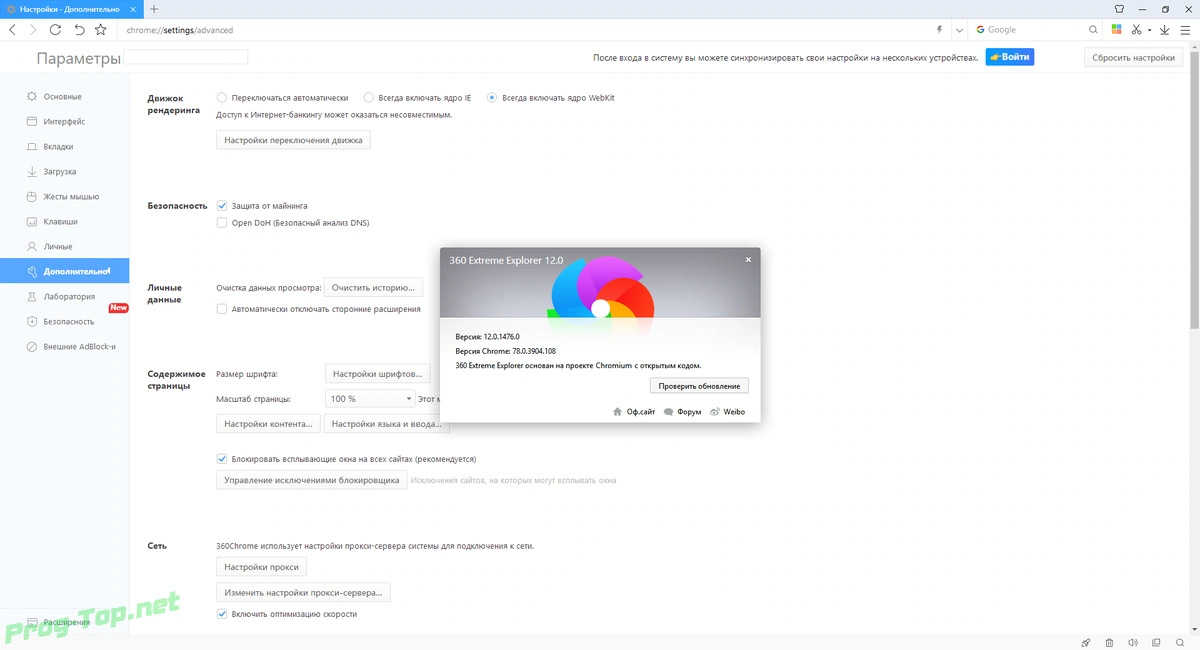Click the Google search magnifier icon
Viewport: 1200px width, 650px height.
pyautogui.click(x=1094, y=30)
